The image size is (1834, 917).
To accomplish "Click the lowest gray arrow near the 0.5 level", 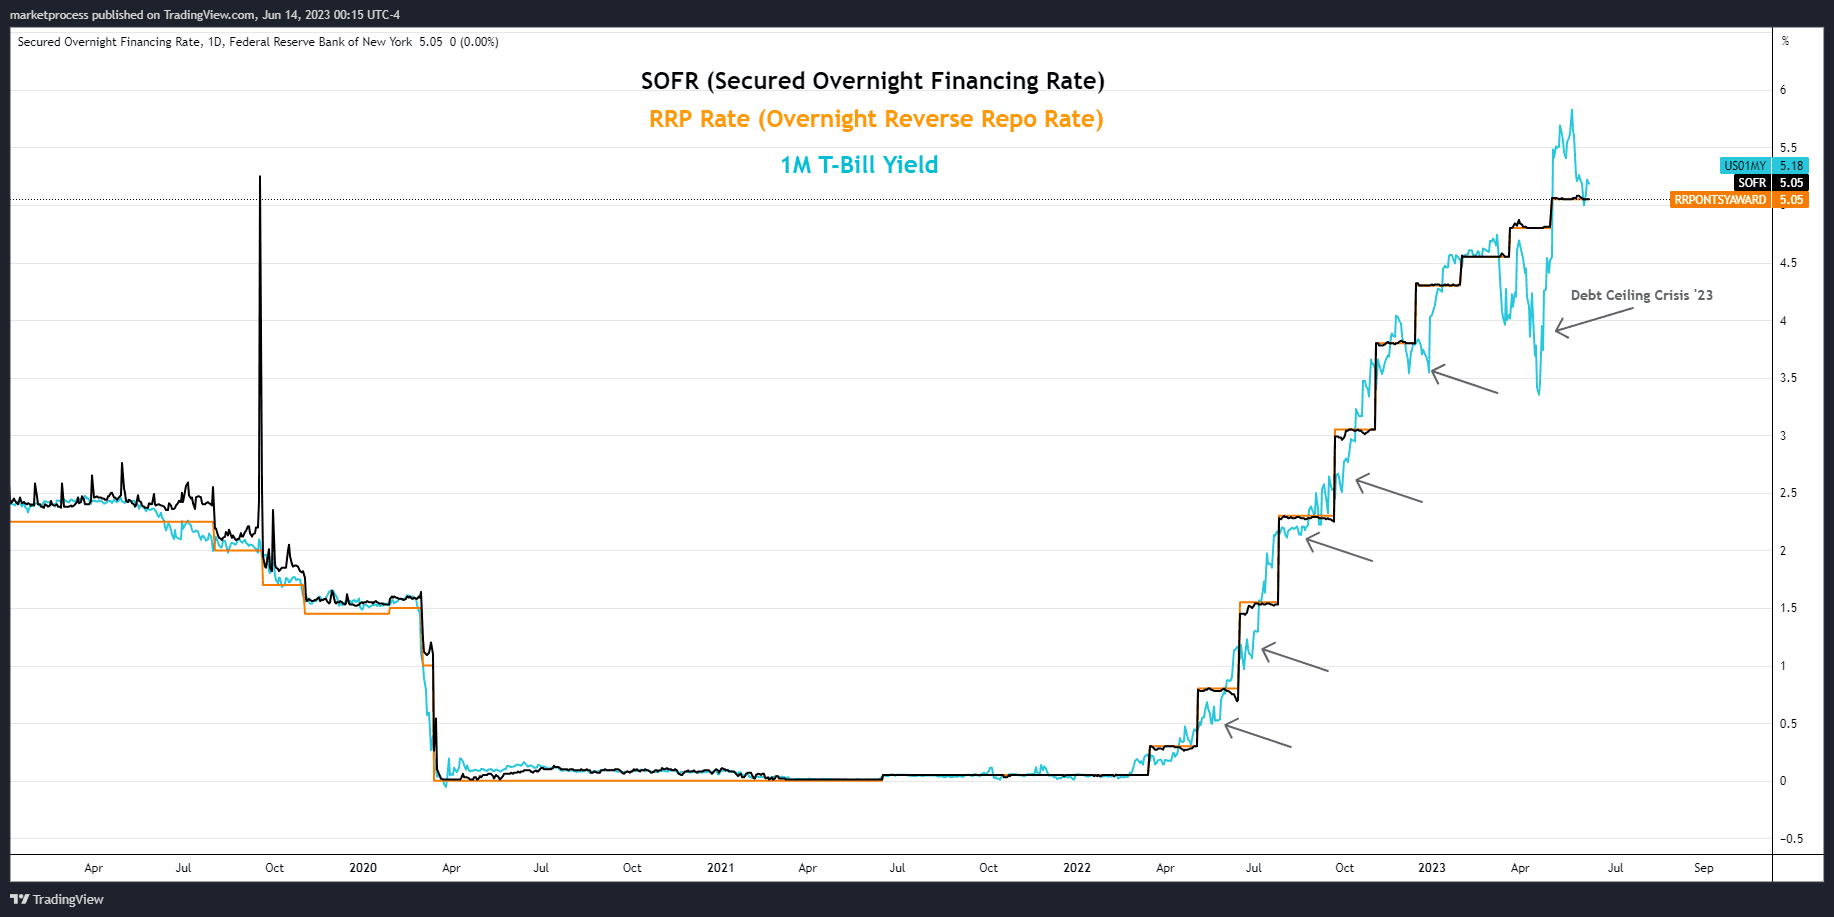I will (x=1257, y=734).
